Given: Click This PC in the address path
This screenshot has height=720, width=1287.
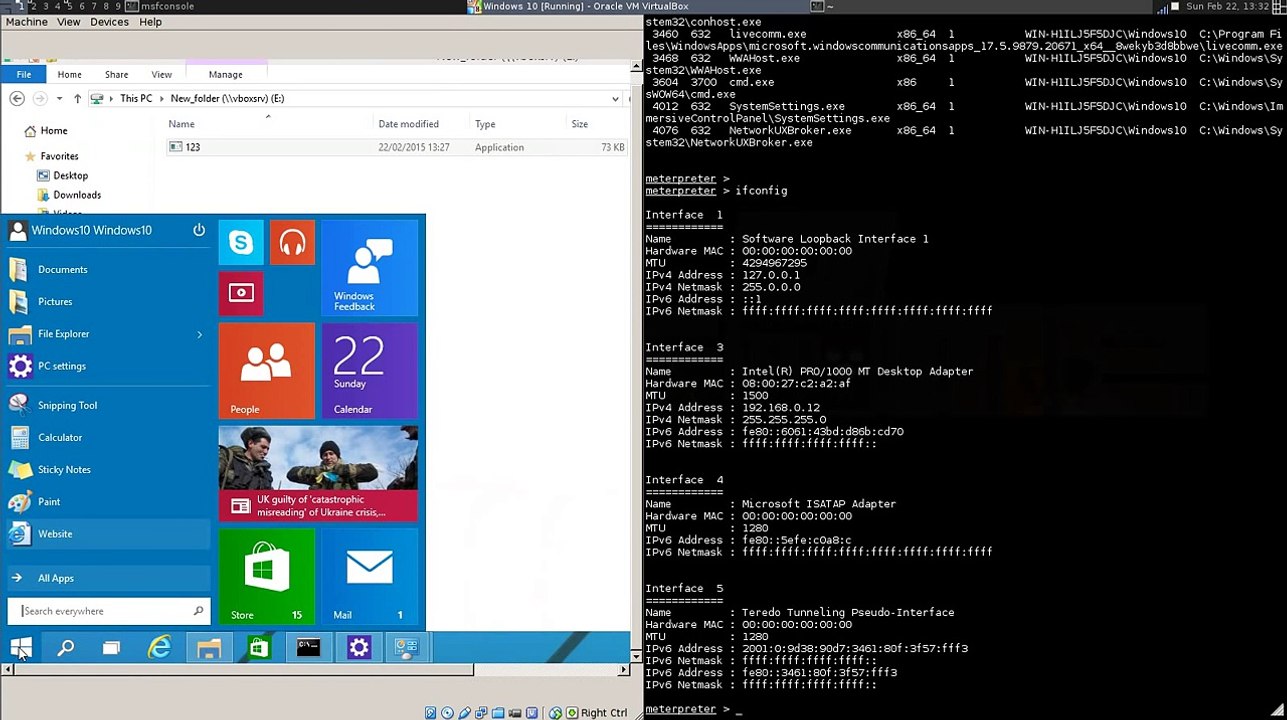Looking at the screenshot, I should click(136, 98).
